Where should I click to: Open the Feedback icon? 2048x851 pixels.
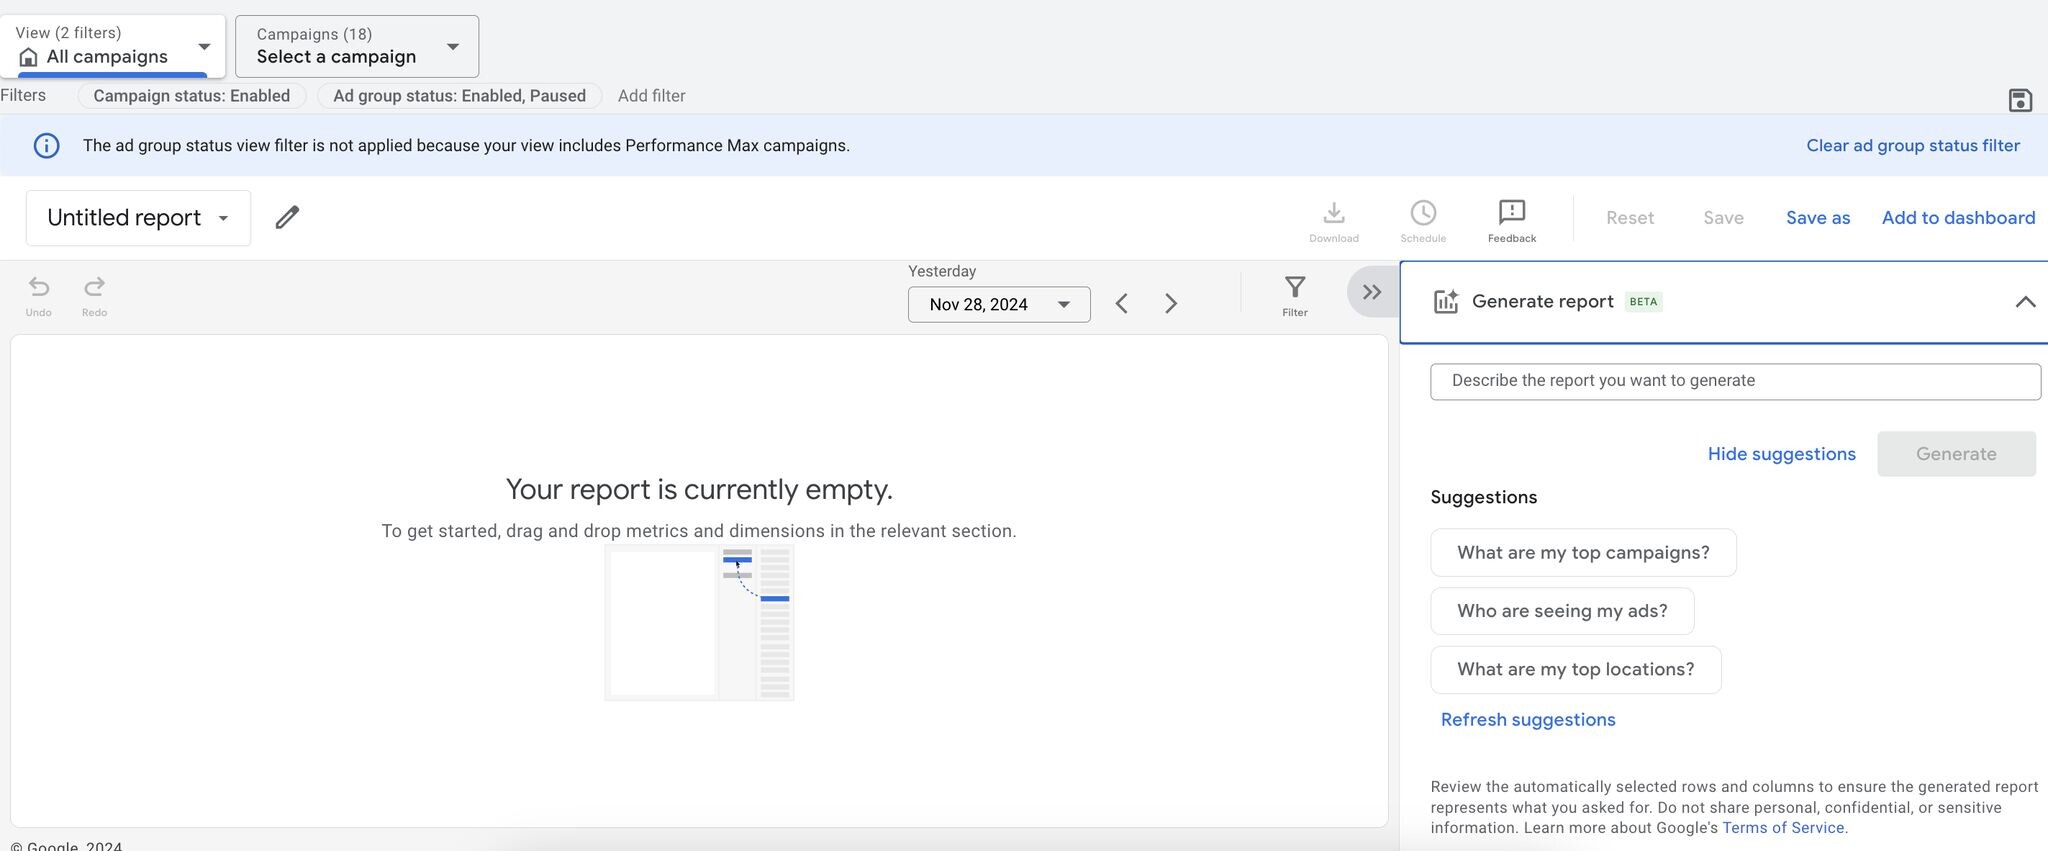point(1512,222)
